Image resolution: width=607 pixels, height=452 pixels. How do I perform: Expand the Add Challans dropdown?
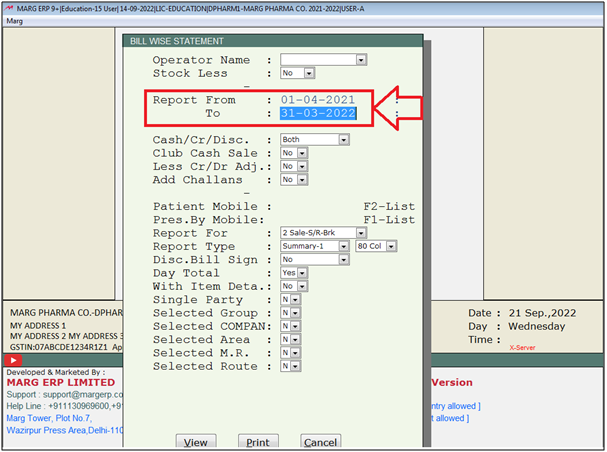(x=302, y=180)
